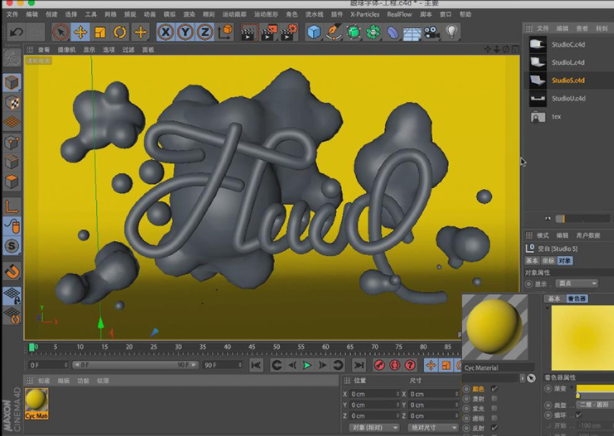Image resolution: width=614 pixels, height=436 pixels.
Task: Toggle the X axis lock
Action: point(166,32)
